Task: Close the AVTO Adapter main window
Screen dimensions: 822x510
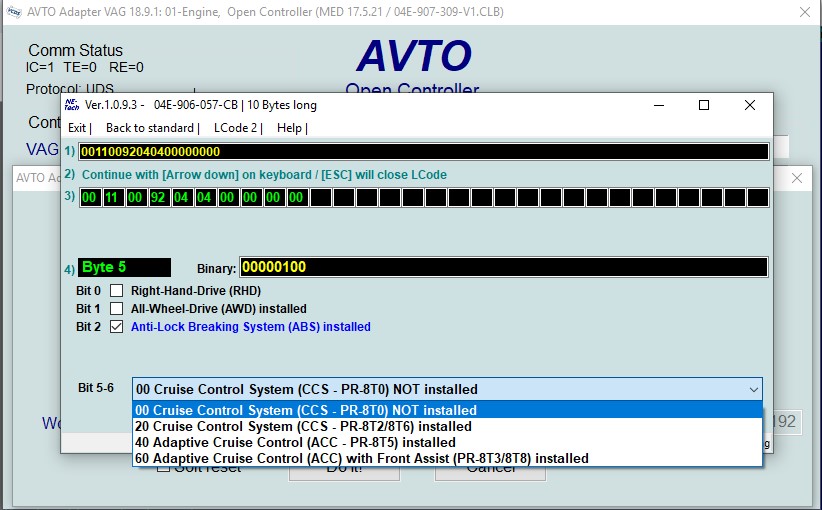Action: 805,12
